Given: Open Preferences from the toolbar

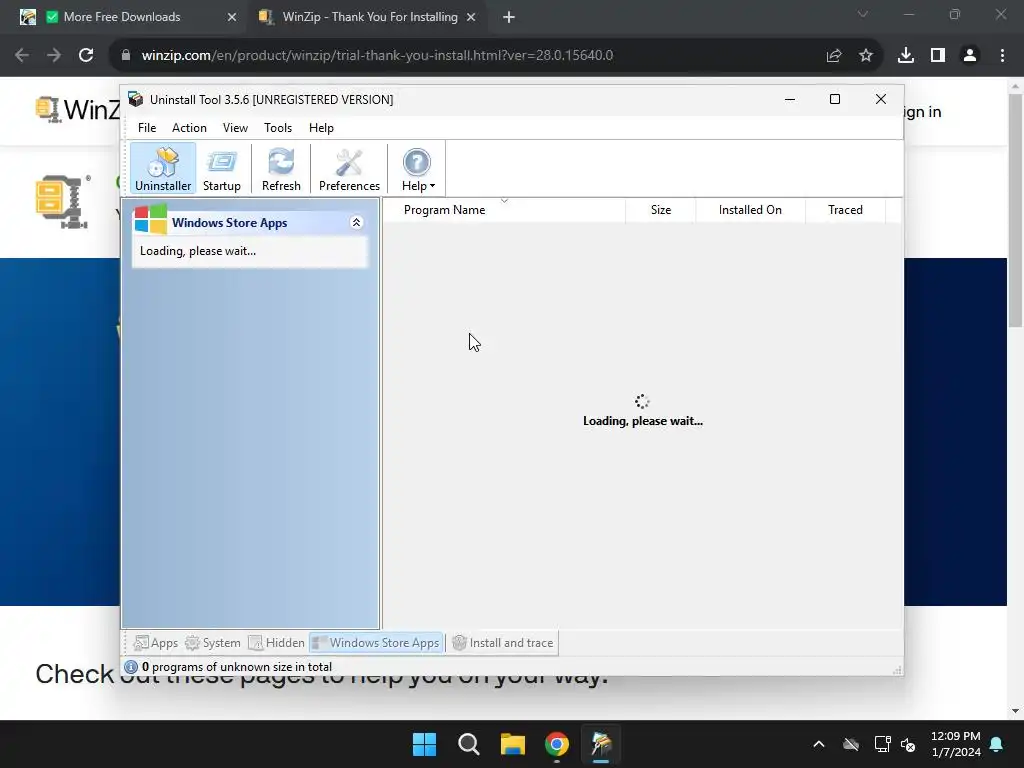Looking at the screenshot, I should tap(349, 168).
